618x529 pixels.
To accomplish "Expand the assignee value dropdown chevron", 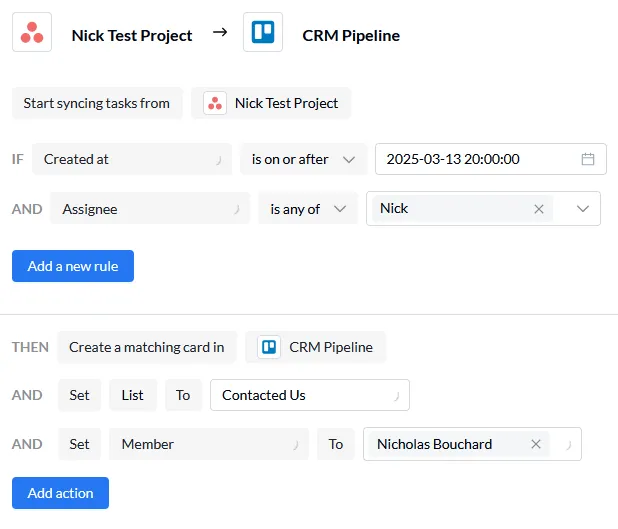I will pos(583,209).
